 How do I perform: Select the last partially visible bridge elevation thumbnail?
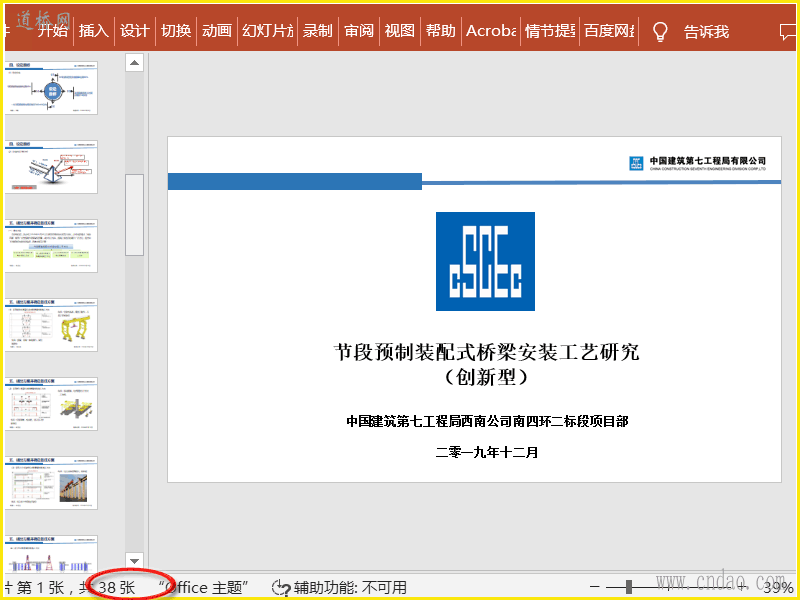pos(51,554)
